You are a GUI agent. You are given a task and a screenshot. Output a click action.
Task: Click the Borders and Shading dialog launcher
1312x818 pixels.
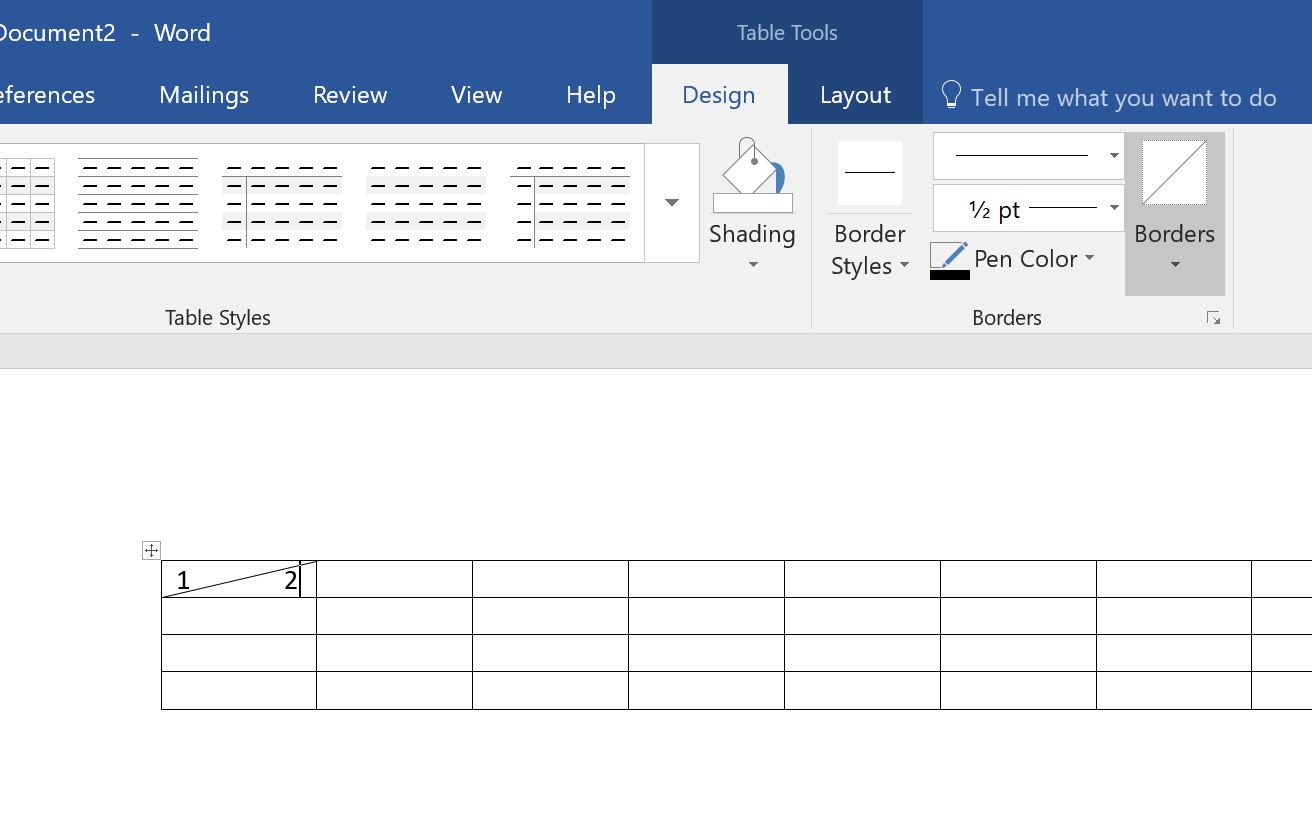[1213, 317]
